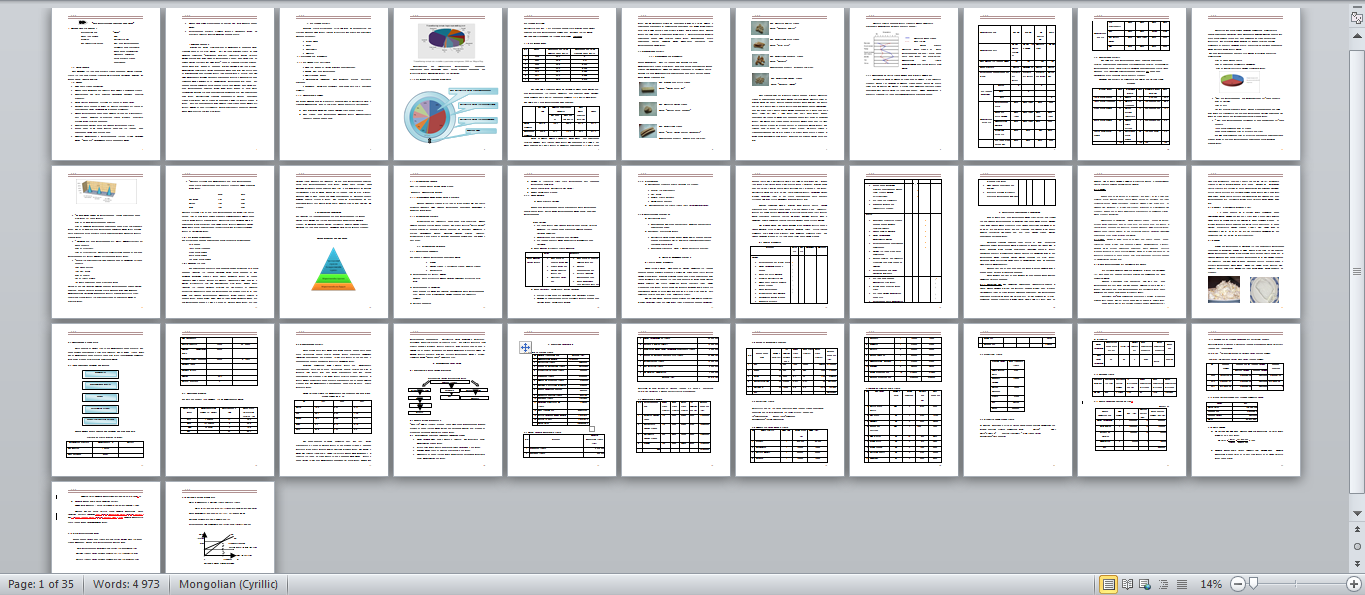
Task: Switch to Outline view
Action: coord(1163,584)
